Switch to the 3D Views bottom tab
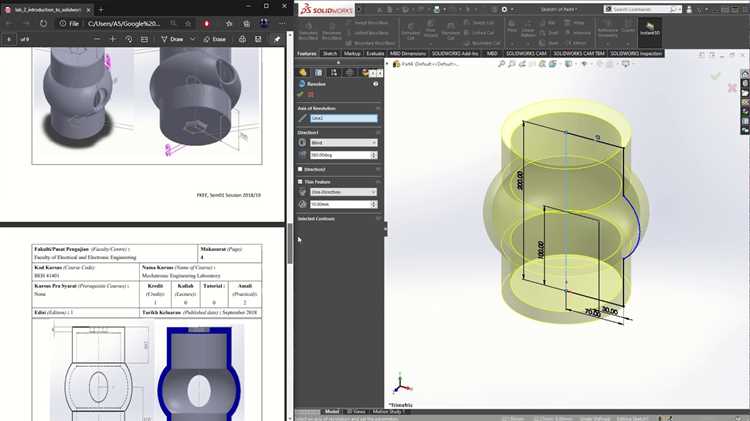750x421 pixels. click(x=356, y=411)
